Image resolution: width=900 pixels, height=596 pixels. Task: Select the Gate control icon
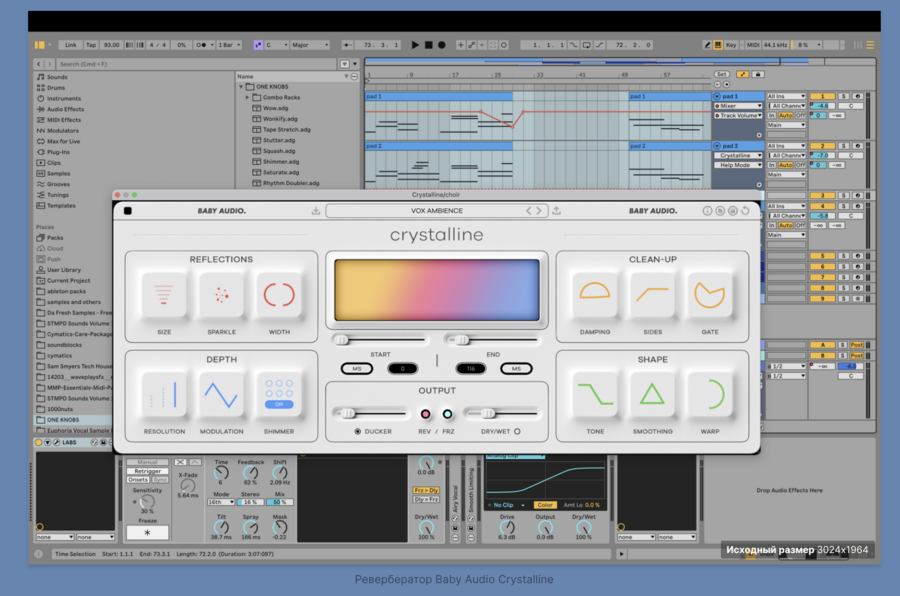[x=710, y=295]
